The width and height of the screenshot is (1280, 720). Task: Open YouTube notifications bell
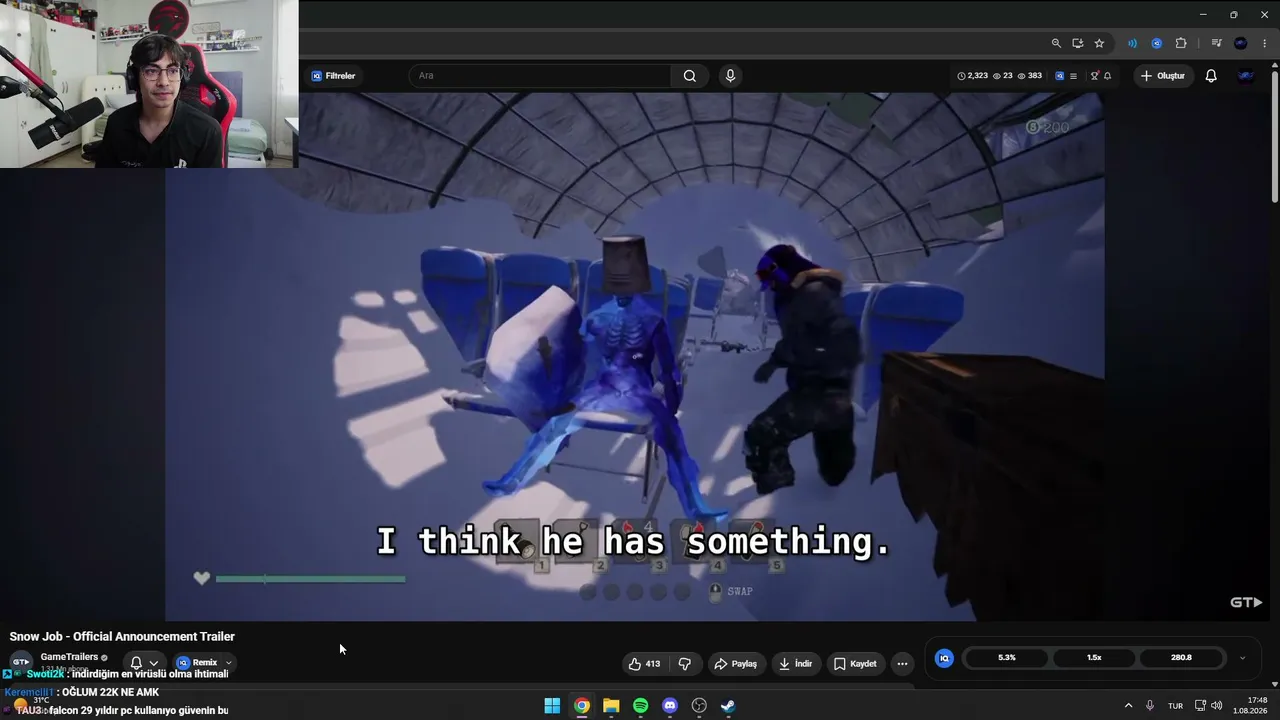click(x=1211, y=76)
